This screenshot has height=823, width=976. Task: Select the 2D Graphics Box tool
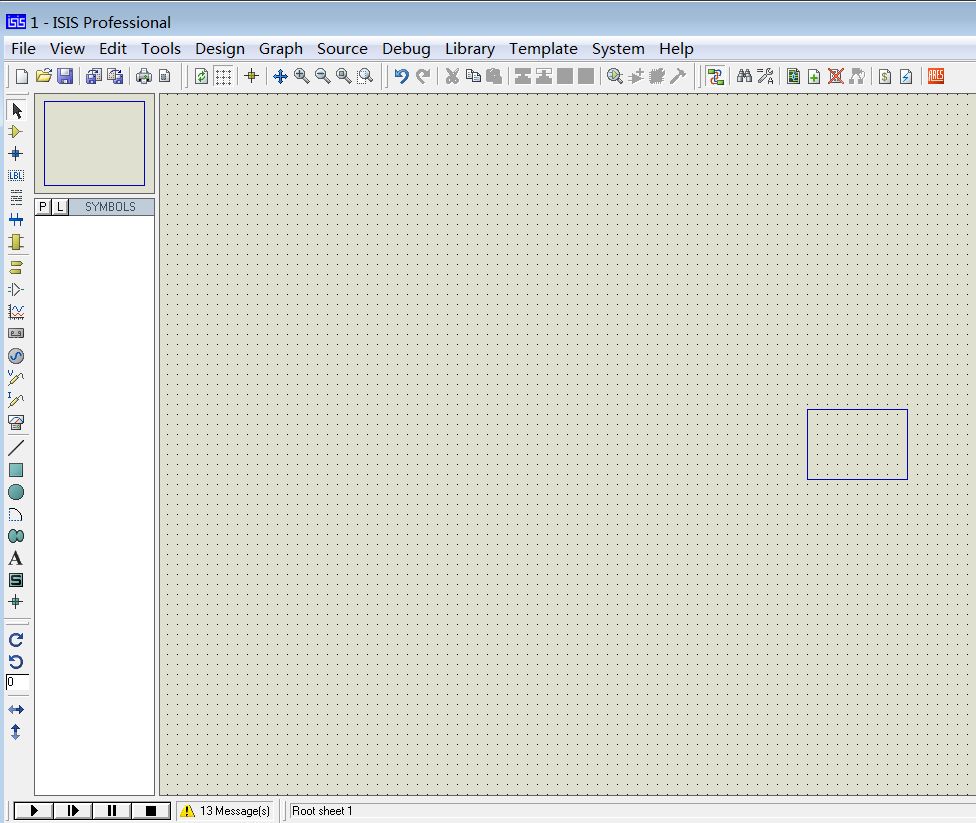[x=16, y=470]
